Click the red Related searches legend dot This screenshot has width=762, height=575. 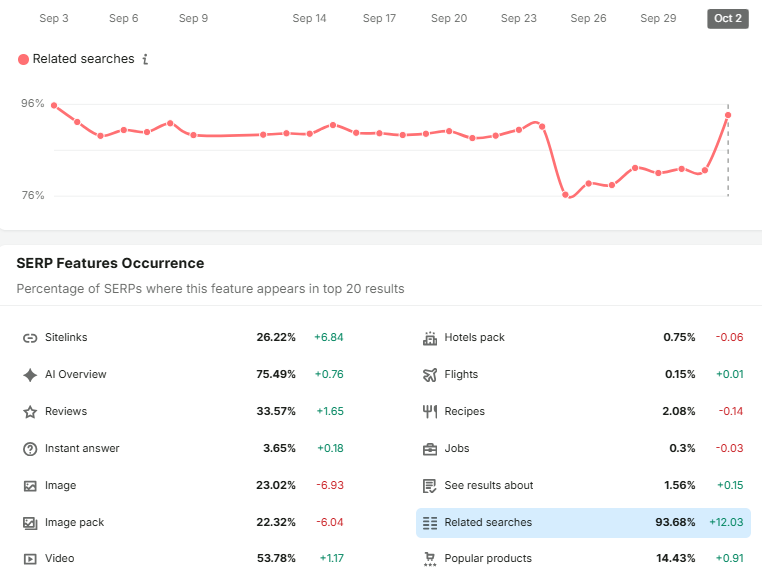(x=23, y=59)
